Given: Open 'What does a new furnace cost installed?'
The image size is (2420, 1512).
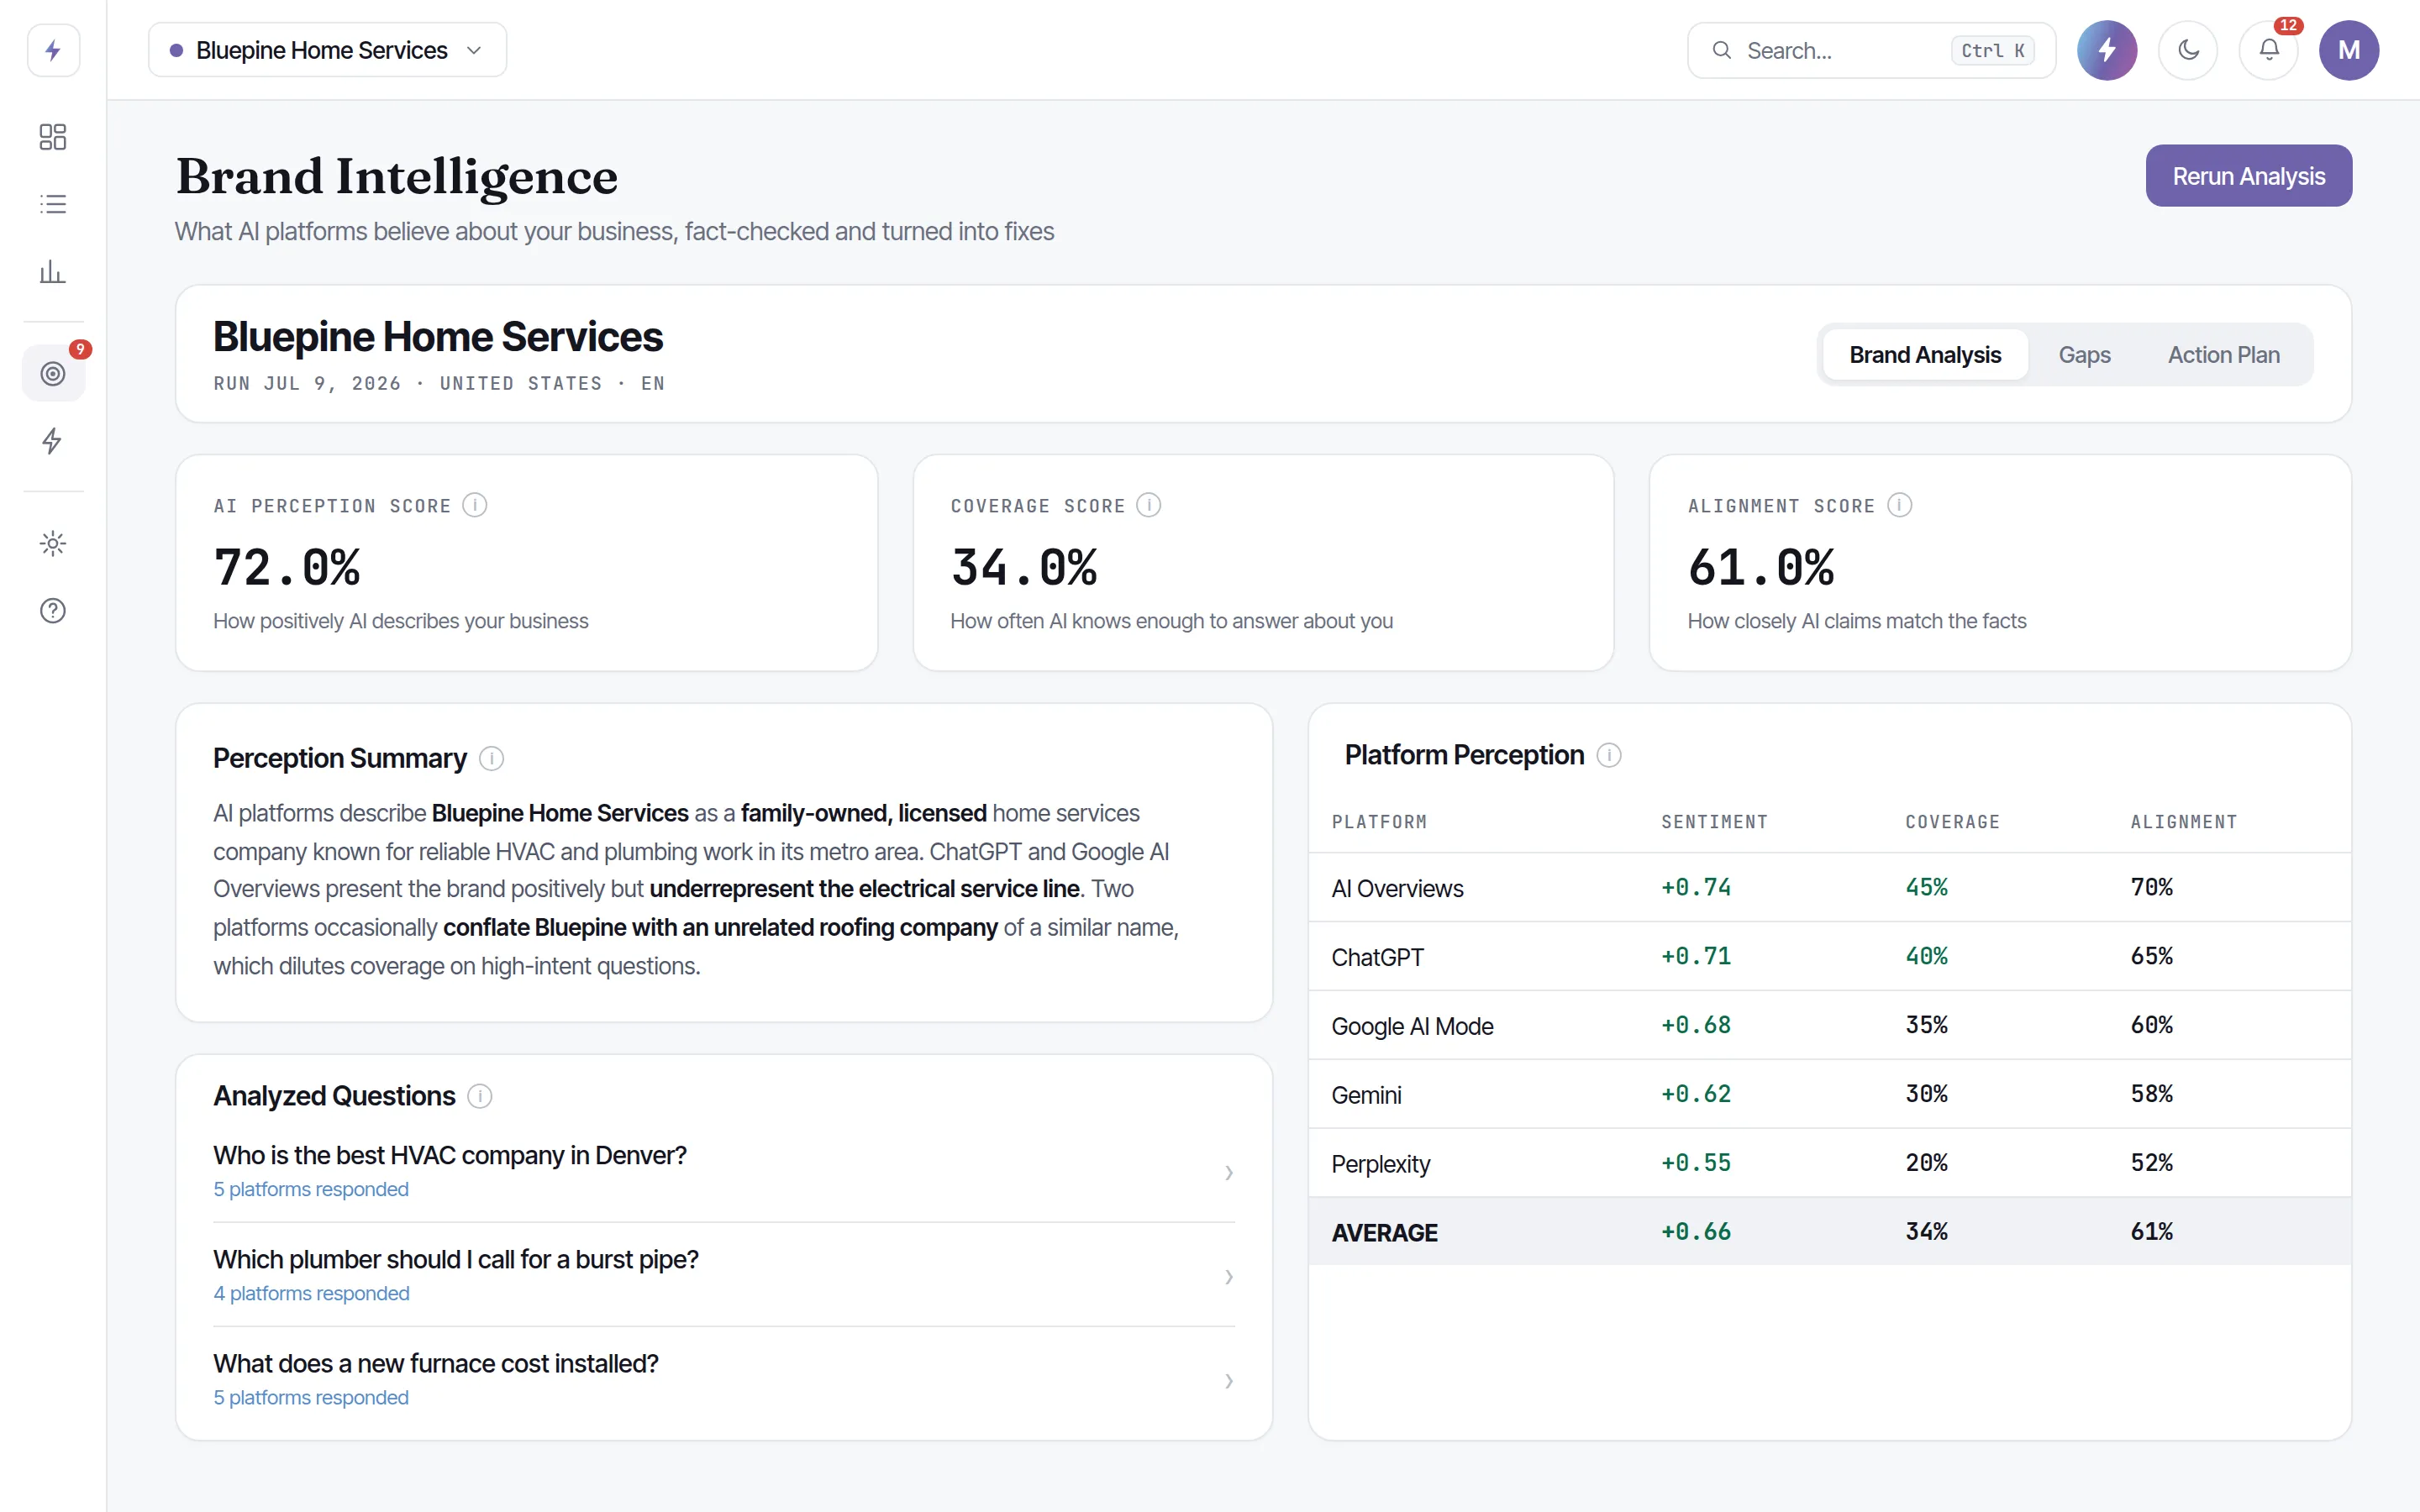Looking at the screenshot, I should pyautogui.click(x=435, y=1363).
